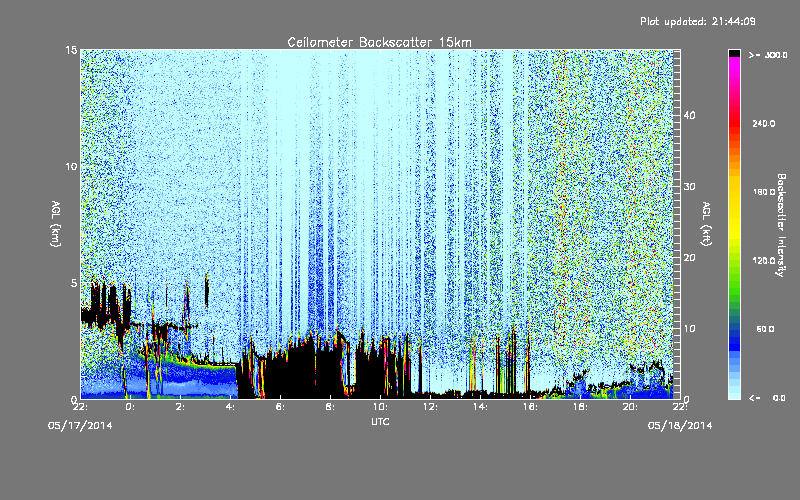Click the start date 05/17/2014
This screenshot has width=800, height=500.
point(80,426)
